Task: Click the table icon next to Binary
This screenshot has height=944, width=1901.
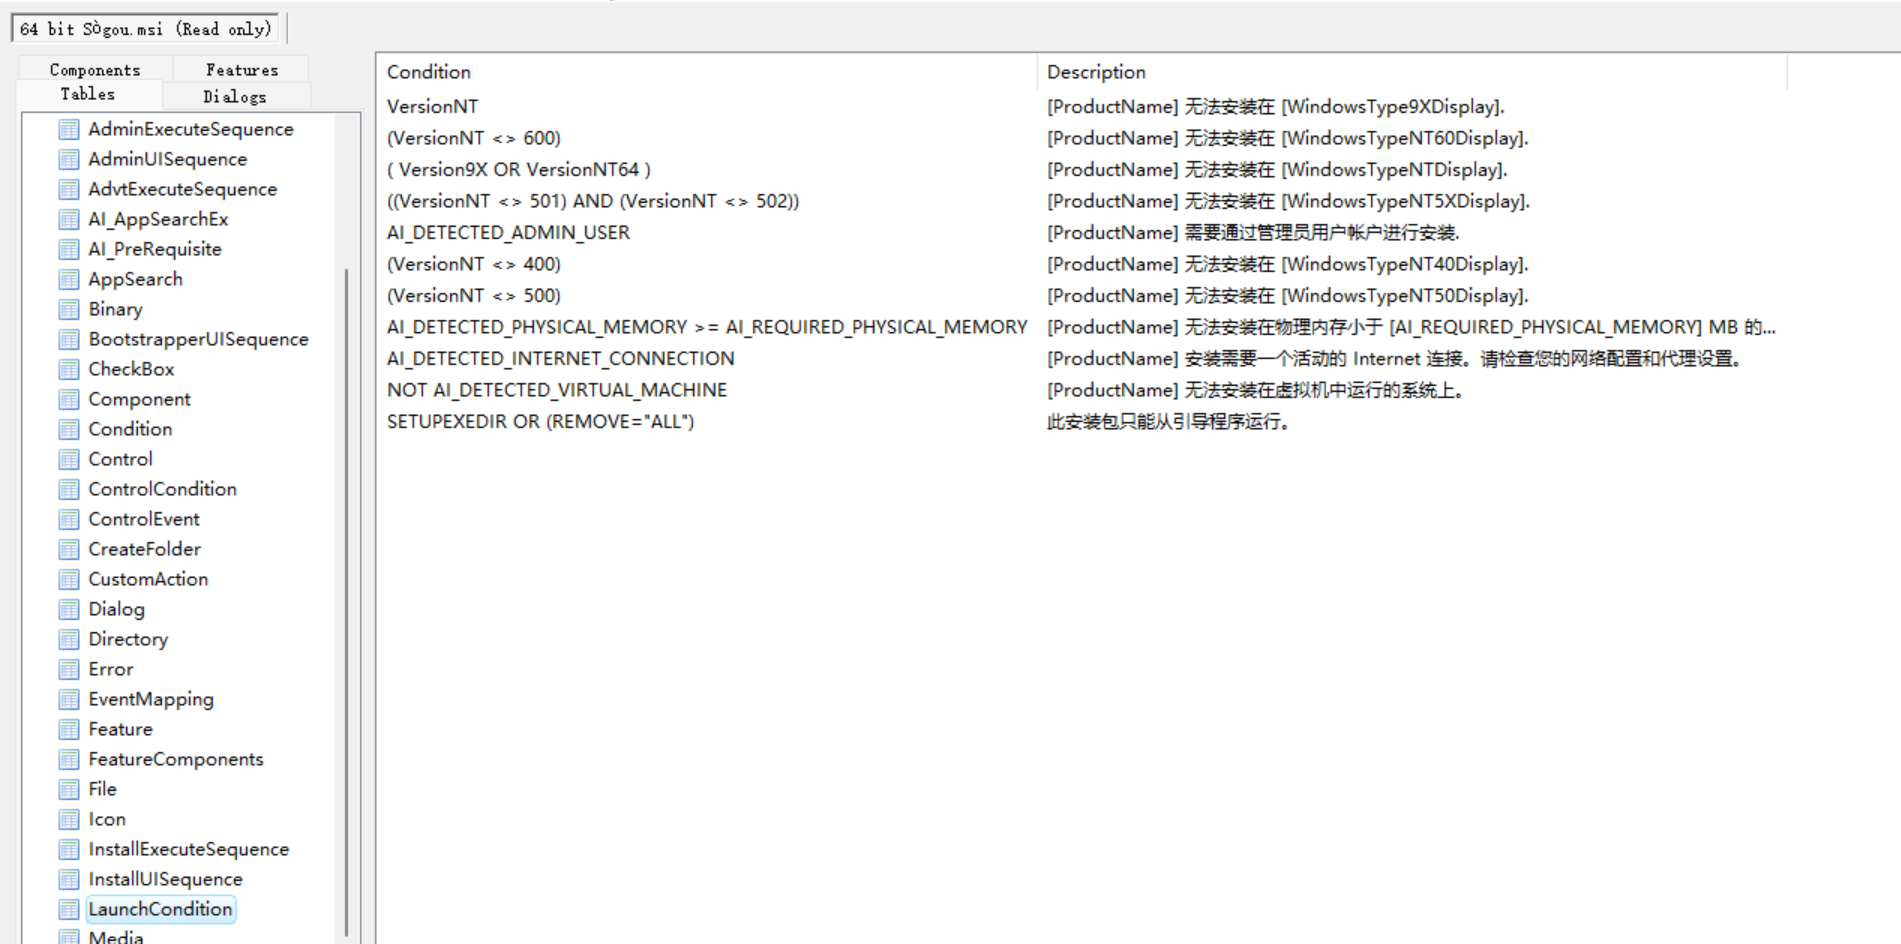Action: [69, 310]
